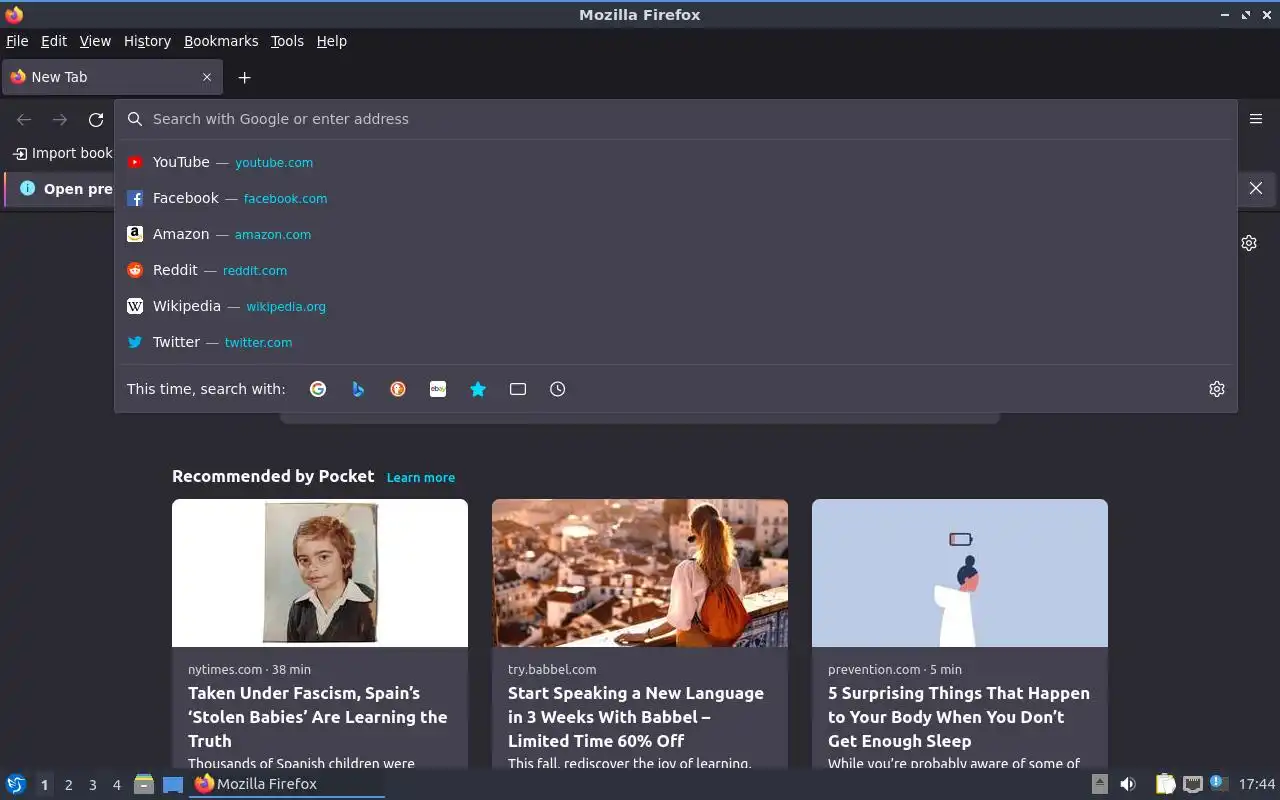
Task: Click the reload page icon
Action: (96, 120)
